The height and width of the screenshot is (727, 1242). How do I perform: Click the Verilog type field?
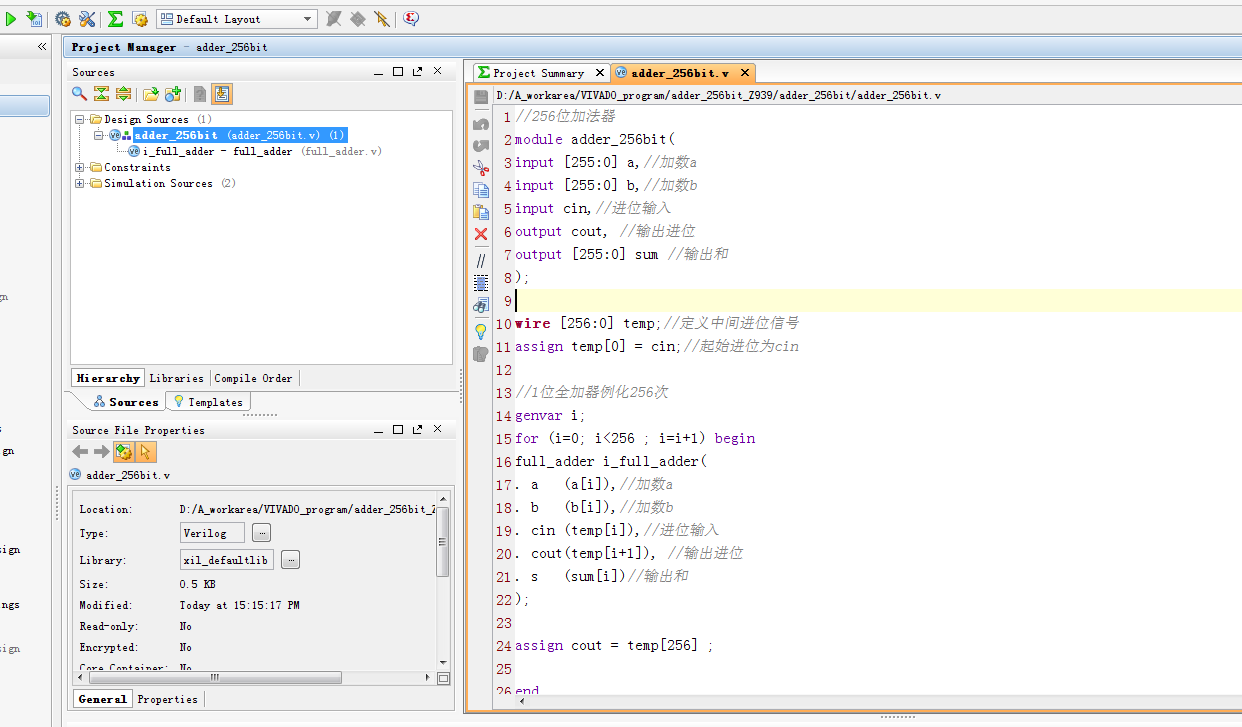tap(212, 533)
